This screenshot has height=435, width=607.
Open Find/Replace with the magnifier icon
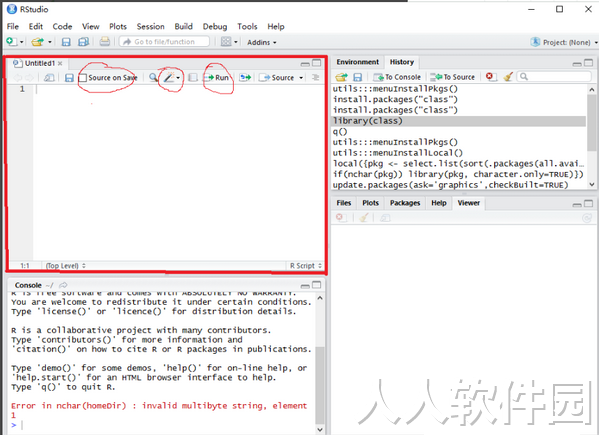[x=153, y=77]
